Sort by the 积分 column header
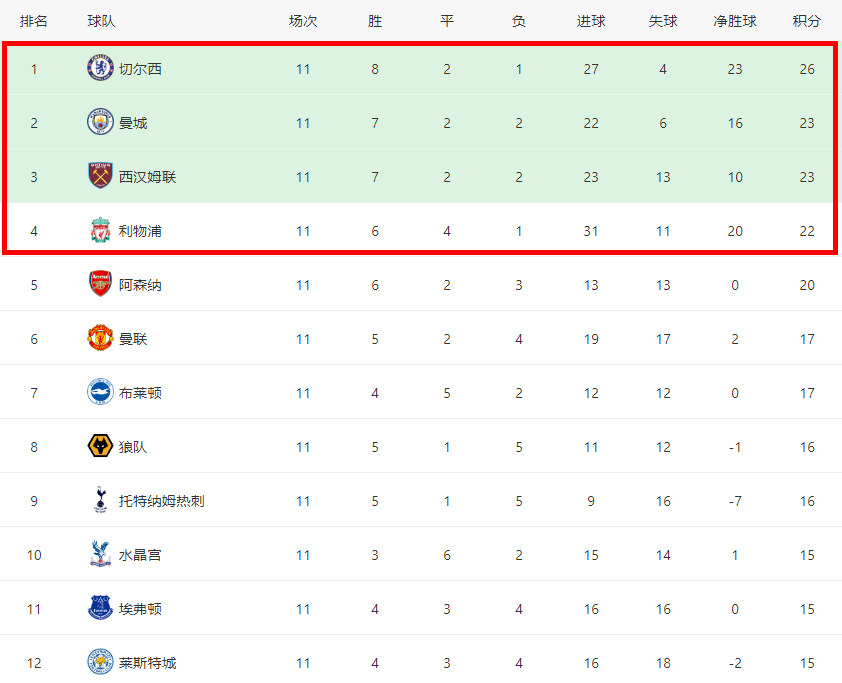This screenshot has height=683, width=842. [807, 21]
